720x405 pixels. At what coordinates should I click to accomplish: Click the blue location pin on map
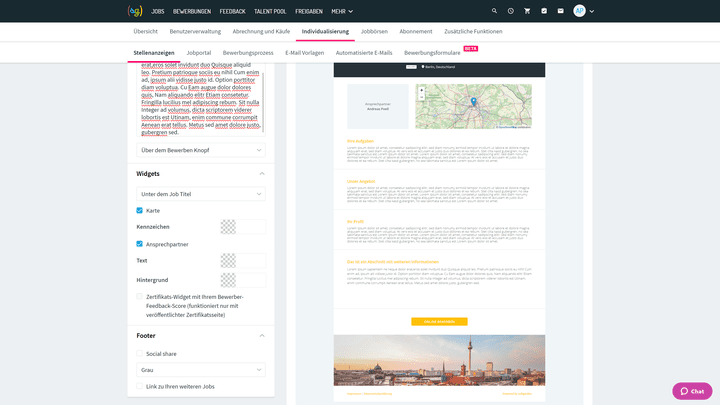point(473,101)
